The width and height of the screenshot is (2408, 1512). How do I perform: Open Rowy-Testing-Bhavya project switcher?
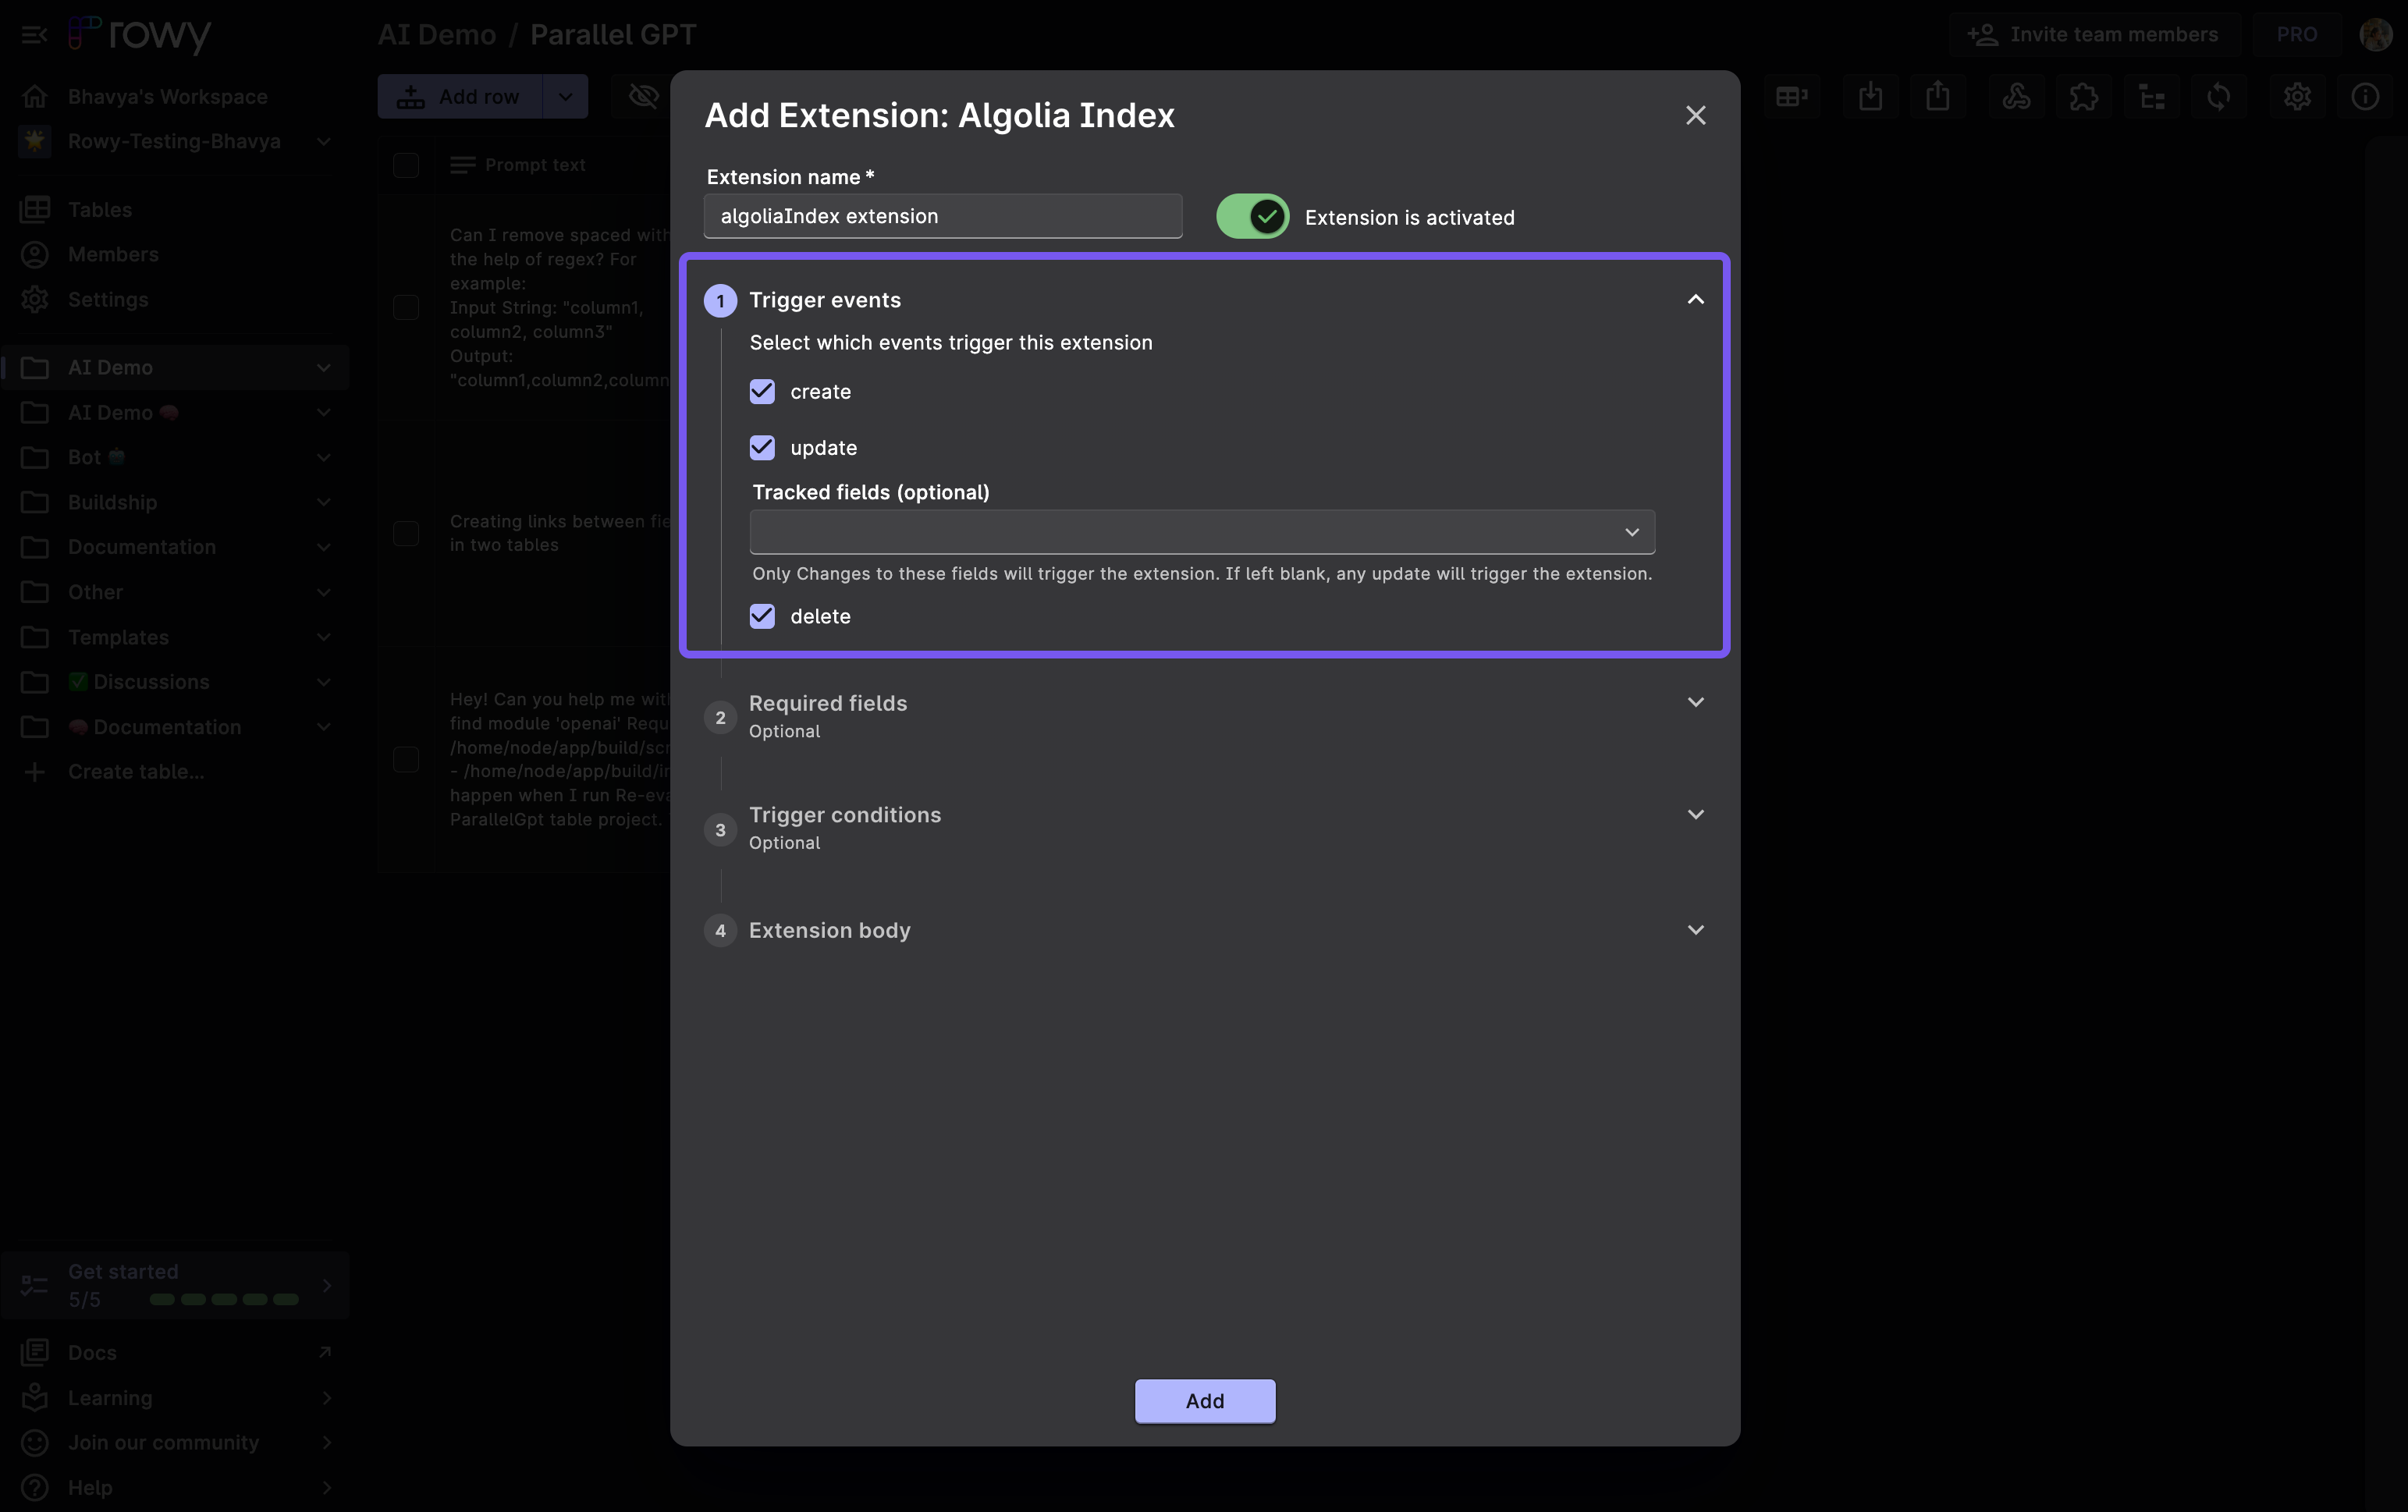pyautogui.click(x=174, y=141)
